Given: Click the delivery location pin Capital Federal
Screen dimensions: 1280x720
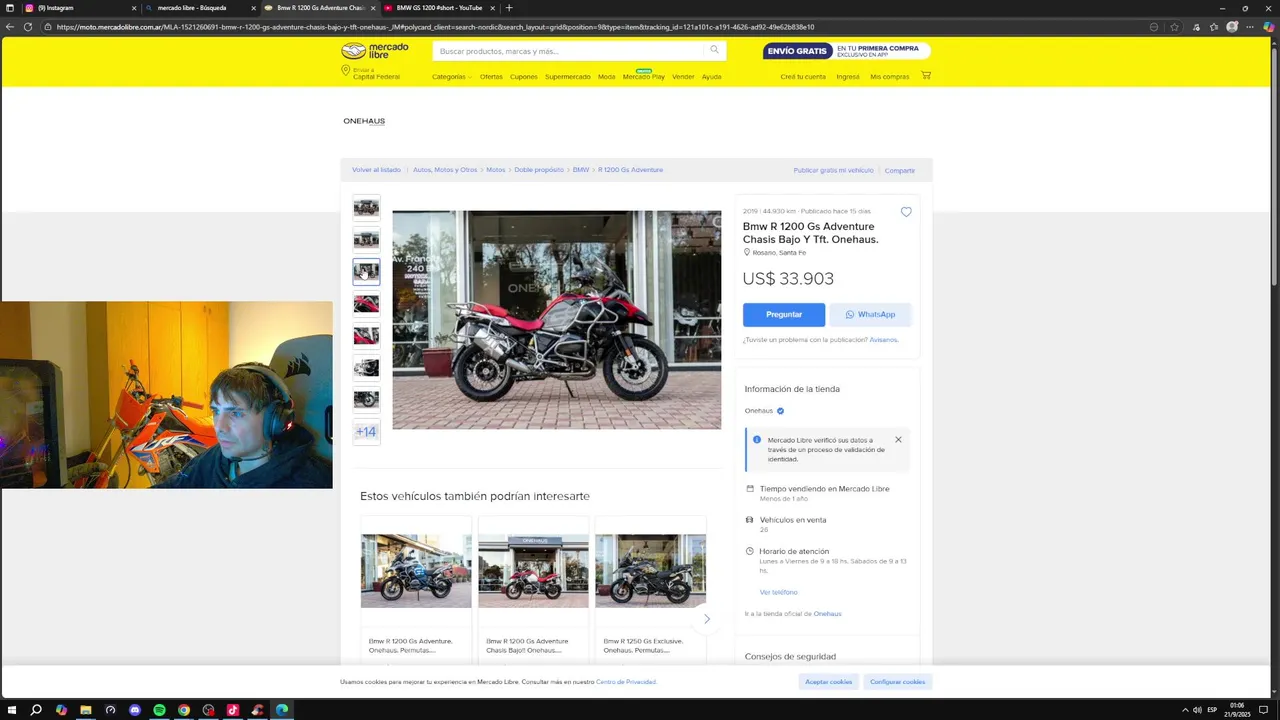Looking at the screenshot, I should pyautogui.click(x=371, y=74).
